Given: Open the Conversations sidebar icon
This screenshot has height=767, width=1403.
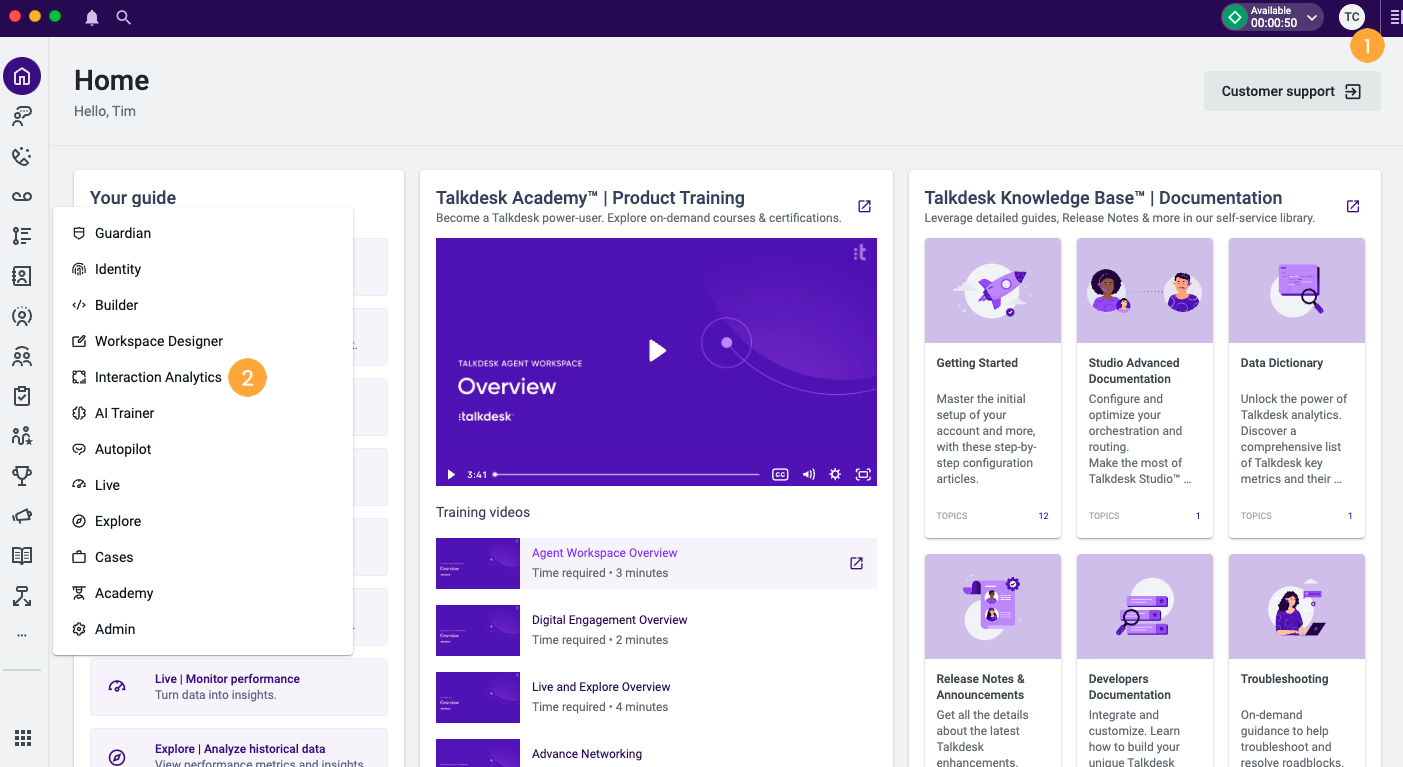Looking at the screenshot, I should (x=22, y=116).
